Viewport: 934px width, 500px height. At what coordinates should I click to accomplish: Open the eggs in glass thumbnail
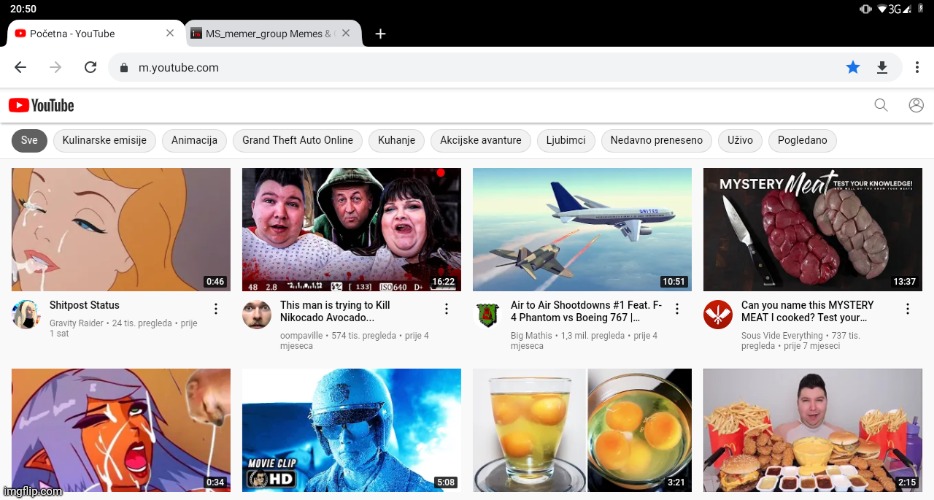point(583,430)
